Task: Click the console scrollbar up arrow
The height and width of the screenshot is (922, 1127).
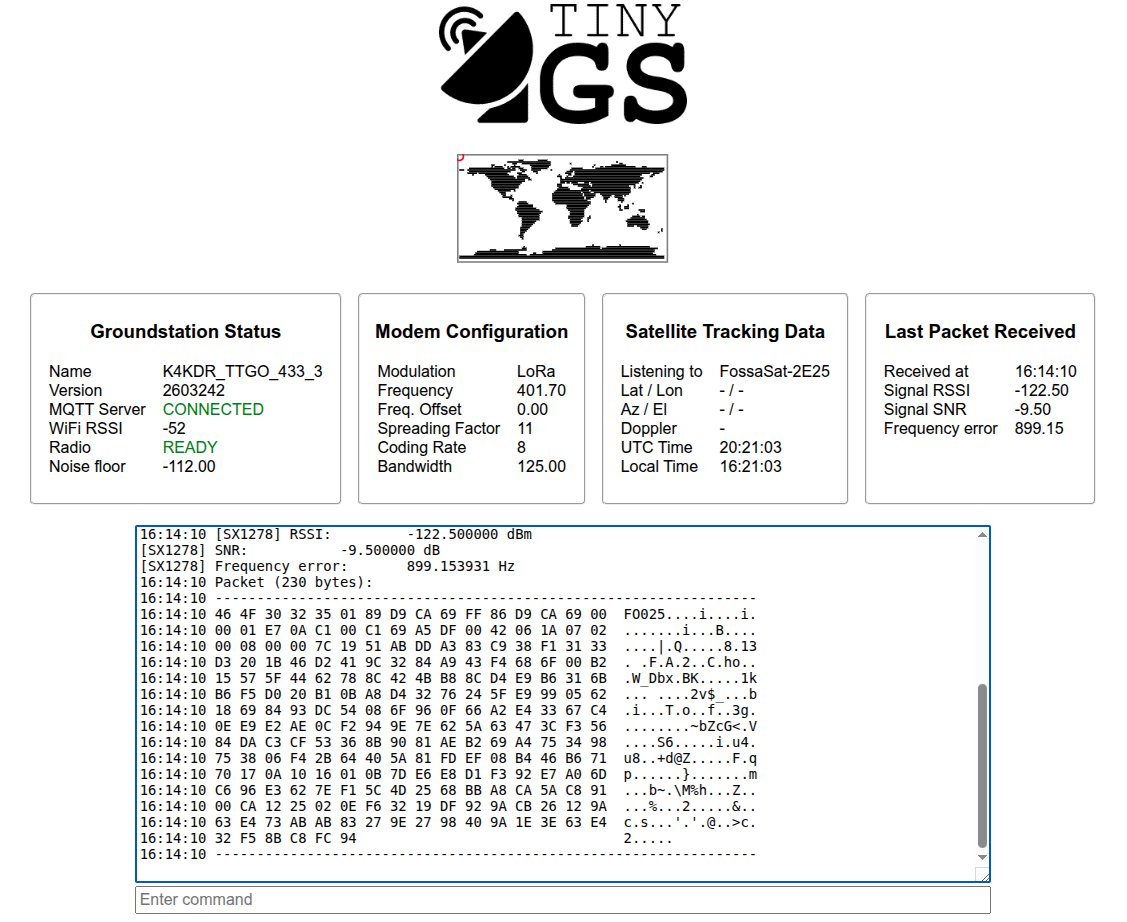Action: coord(982,535)
